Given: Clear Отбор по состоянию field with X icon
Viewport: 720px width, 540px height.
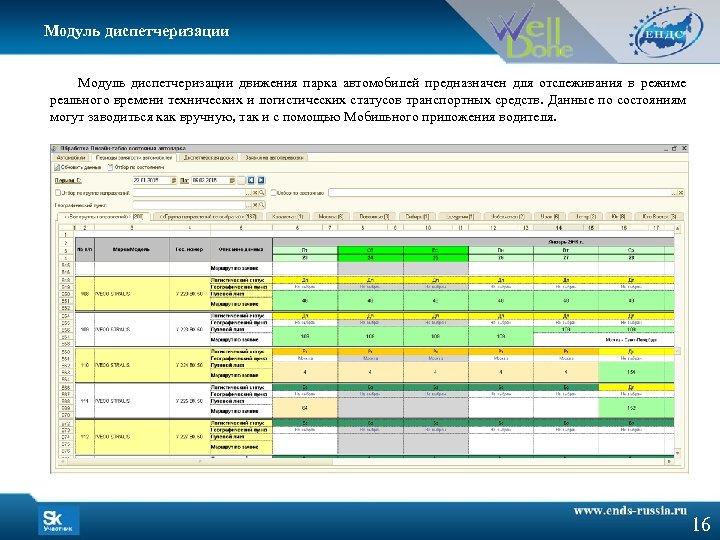Looking at the screenshot, I should (681, 193).
